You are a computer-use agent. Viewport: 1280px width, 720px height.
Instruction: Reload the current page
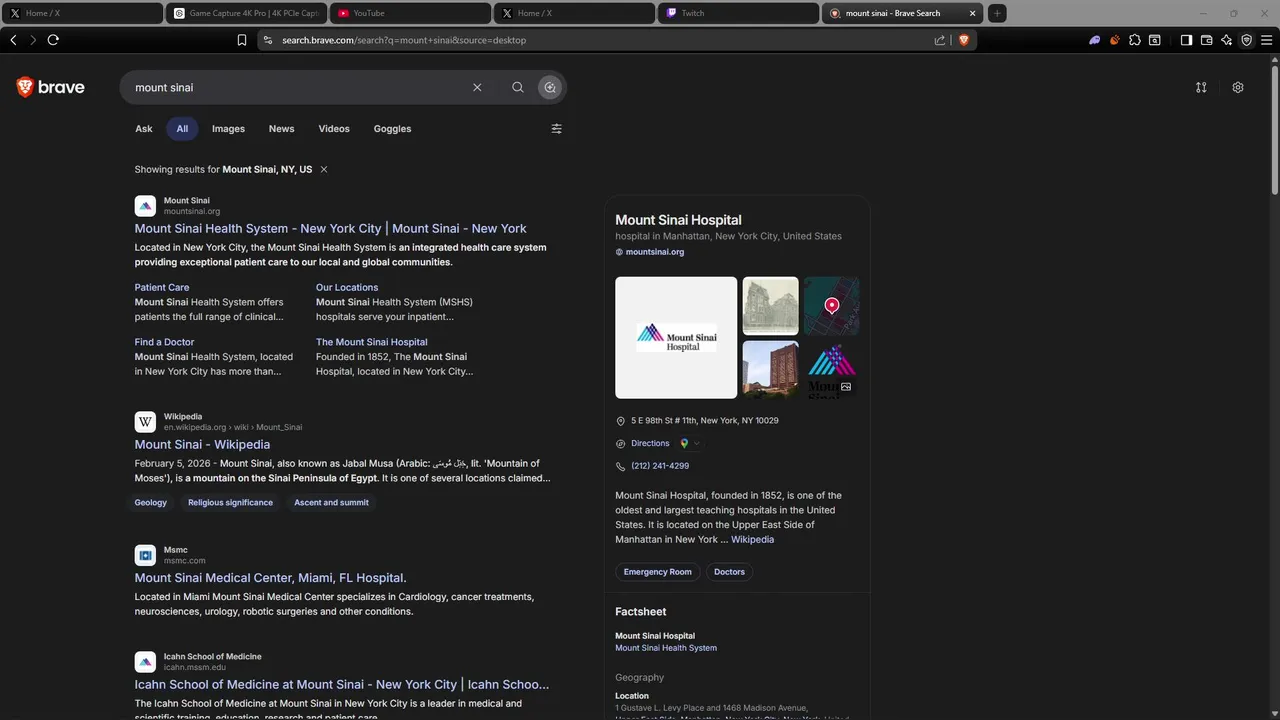pyautogui.click(x=53, y=40)
